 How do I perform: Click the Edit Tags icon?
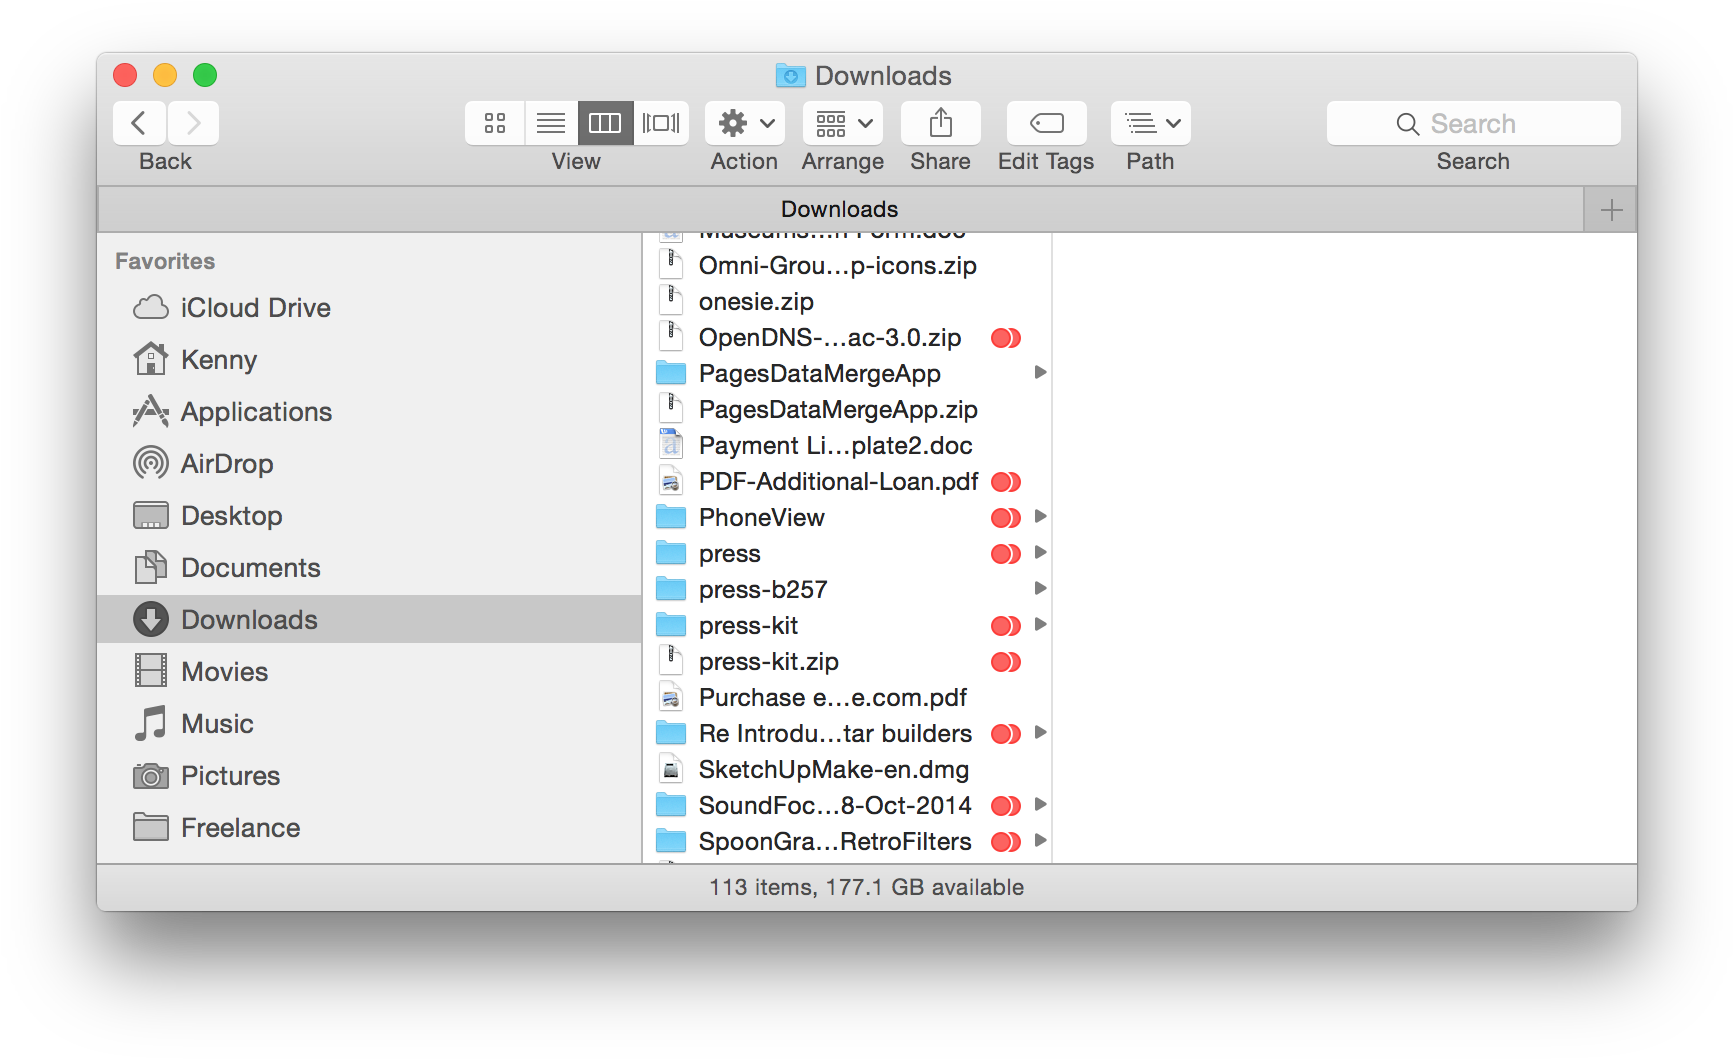tap(1046, 123)
